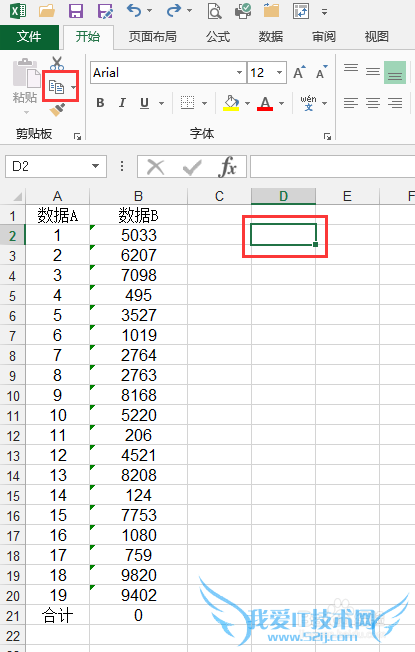Screen dimensions: 415x652
Task: Redo the last action
Action: pyautogui.click(x=173, y=10)
